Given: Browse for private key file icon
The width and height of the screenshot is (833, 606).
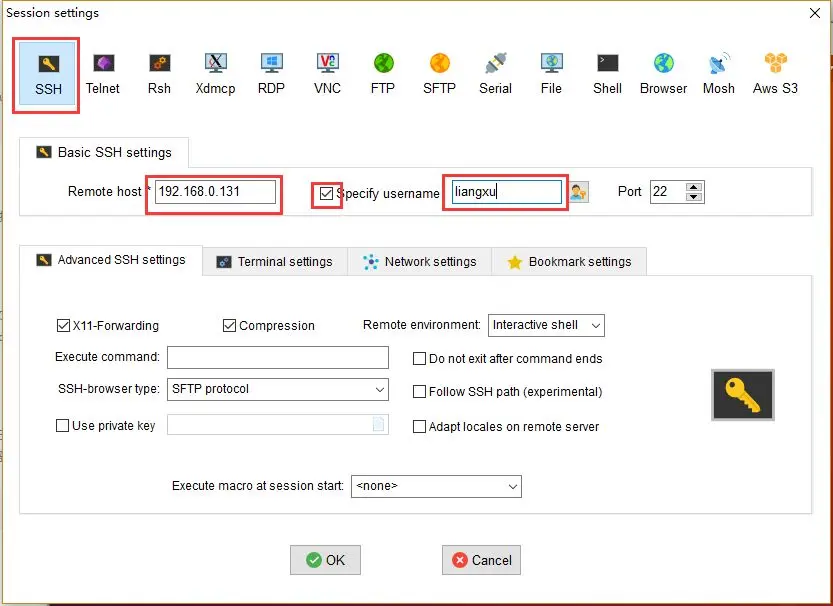Looking at the screenshot, I should point(378,424).
